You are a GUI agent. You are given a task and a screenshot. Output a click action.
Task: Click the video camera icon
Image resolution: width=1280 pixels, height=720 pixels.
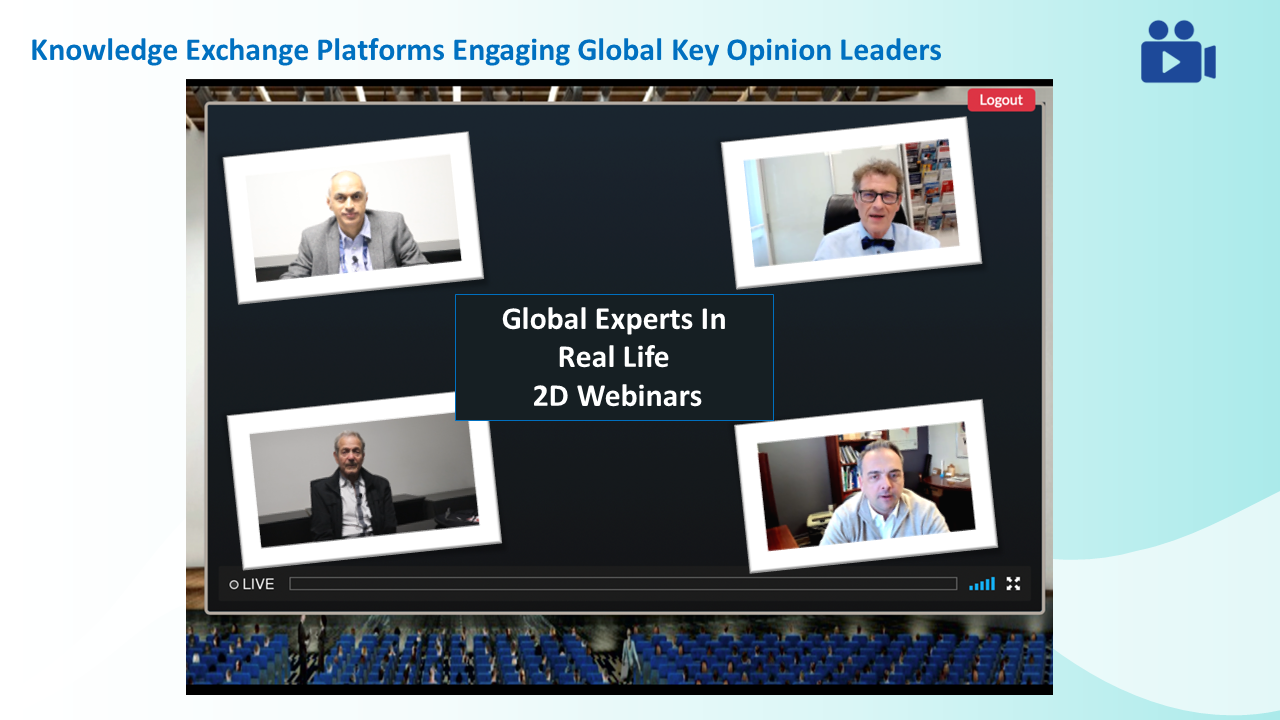[1178, 51]
